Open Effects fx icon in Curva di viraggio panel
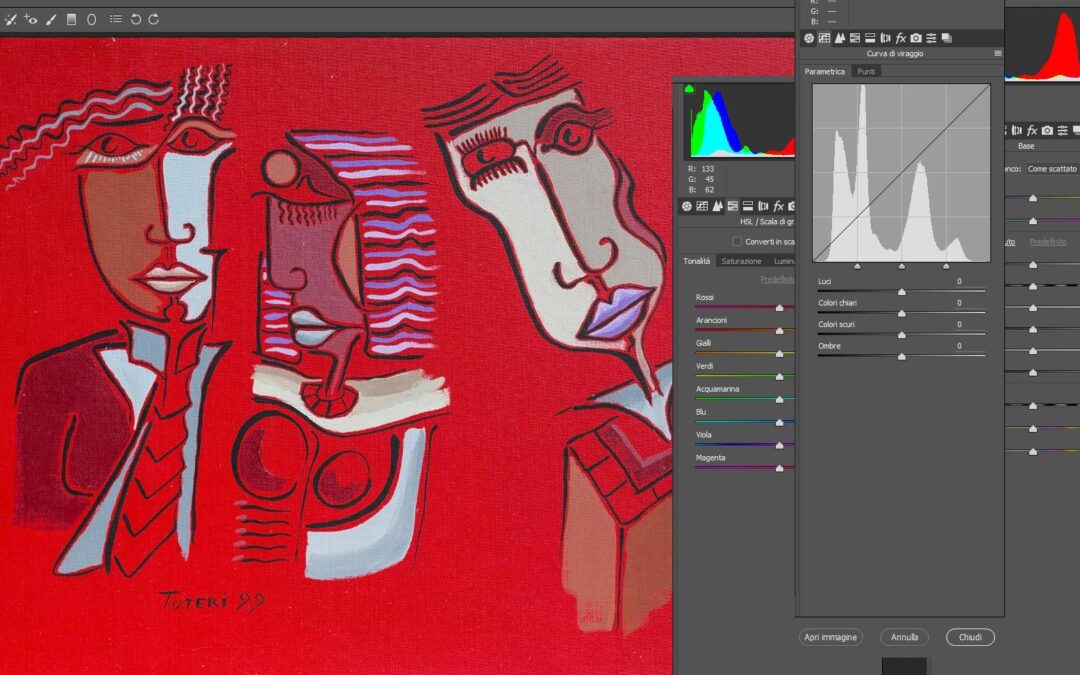Screen dimensions: 1080x675 pyautogui.click(x=900, y=39)
